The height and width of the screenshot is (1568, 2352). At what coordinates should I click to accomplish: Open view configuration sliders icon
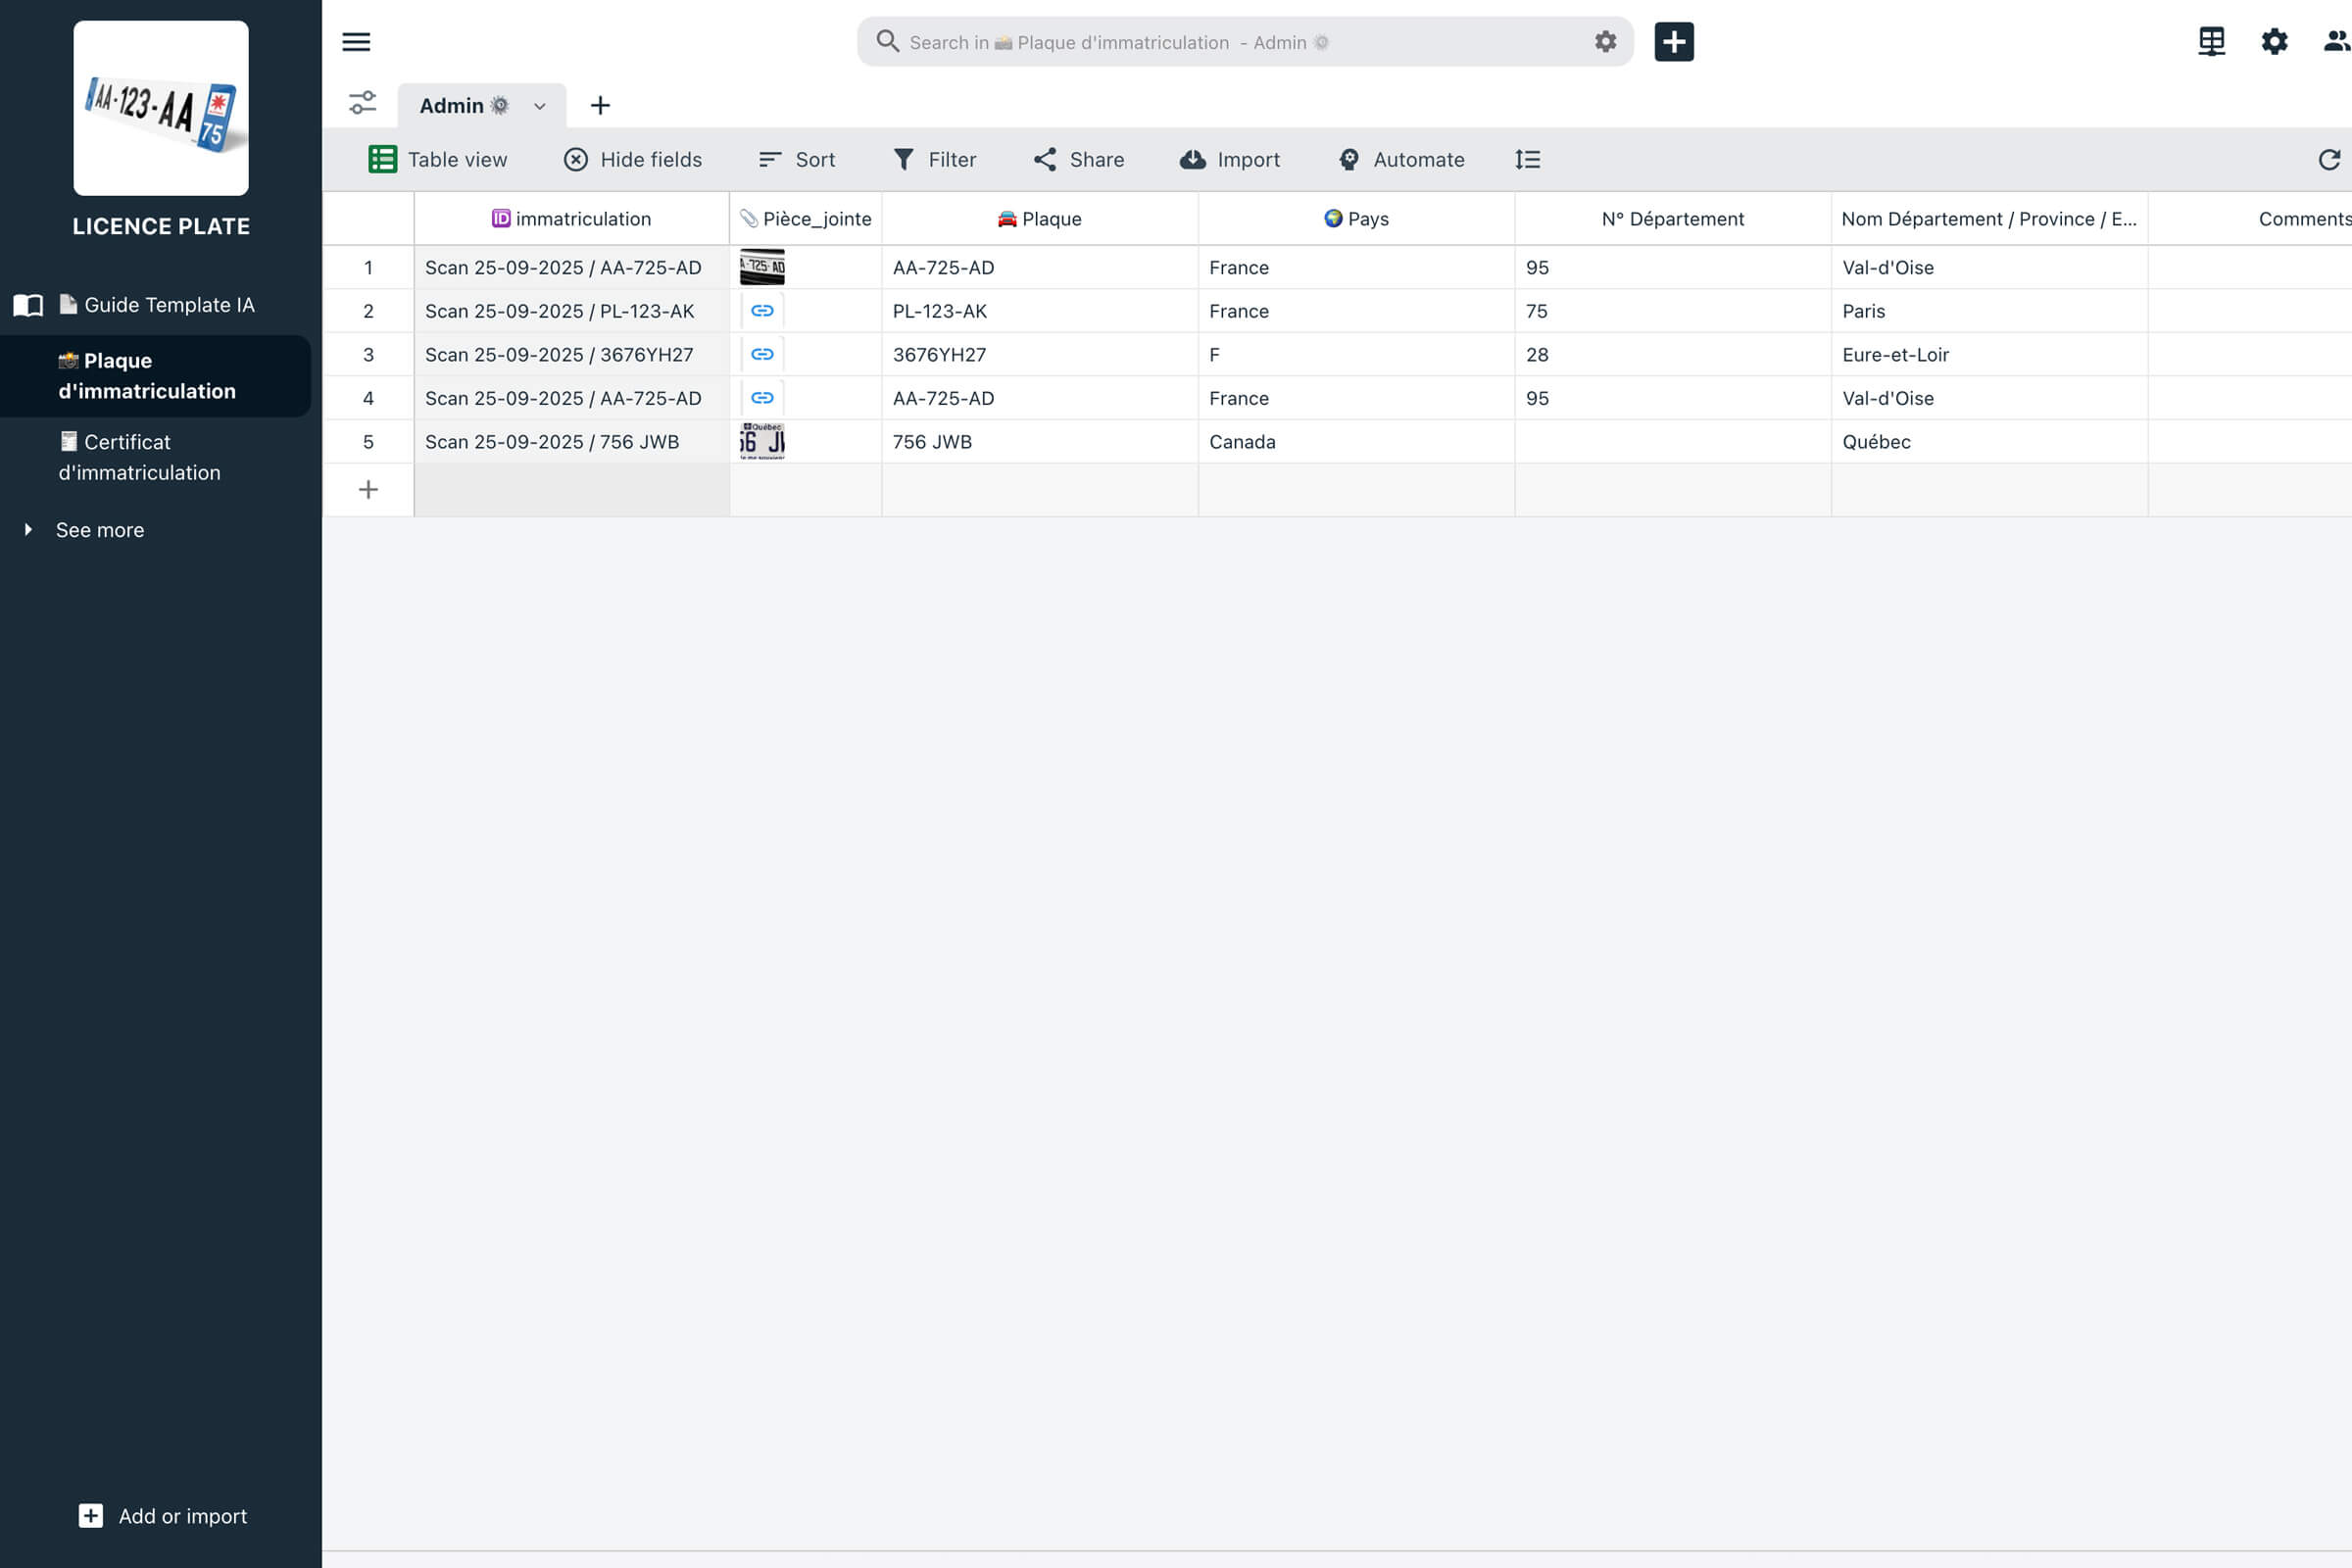[x=362, y=104]
